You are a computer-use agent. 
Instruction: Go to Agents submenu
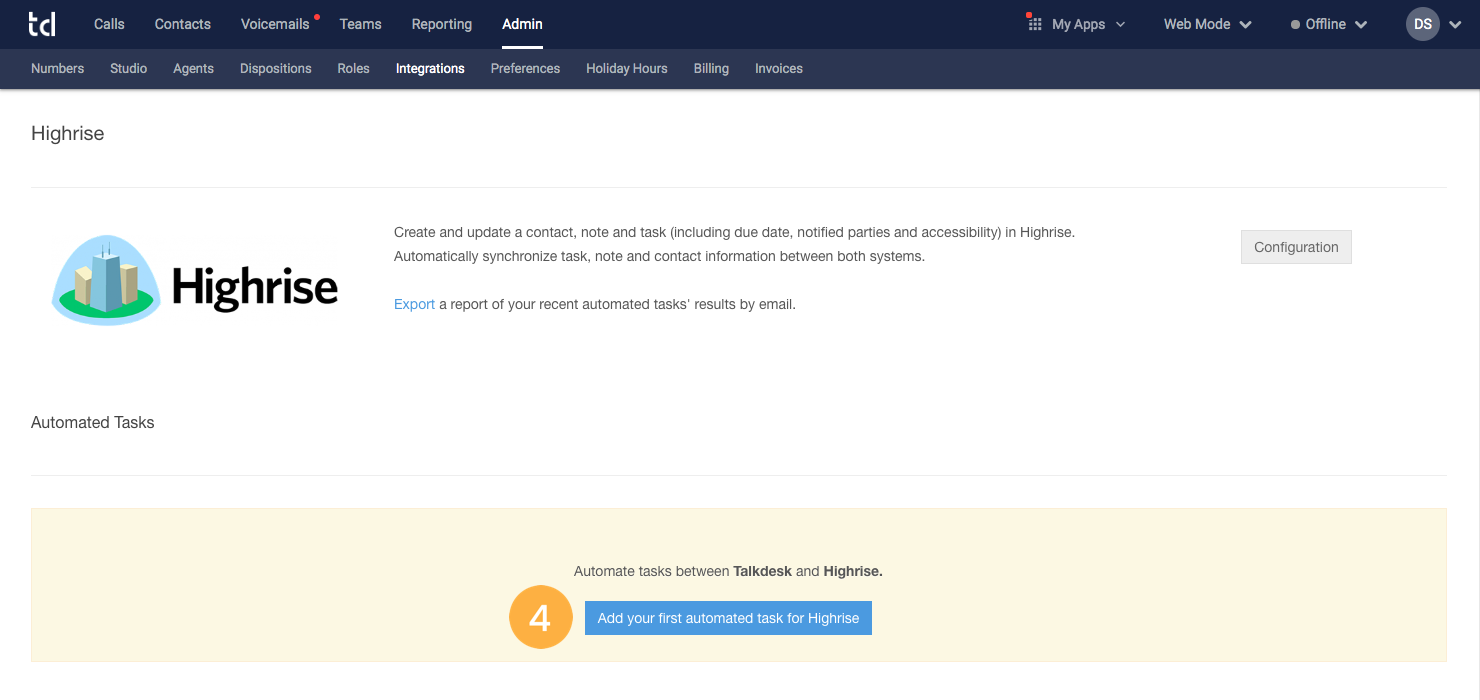click(x=193, y=68)
